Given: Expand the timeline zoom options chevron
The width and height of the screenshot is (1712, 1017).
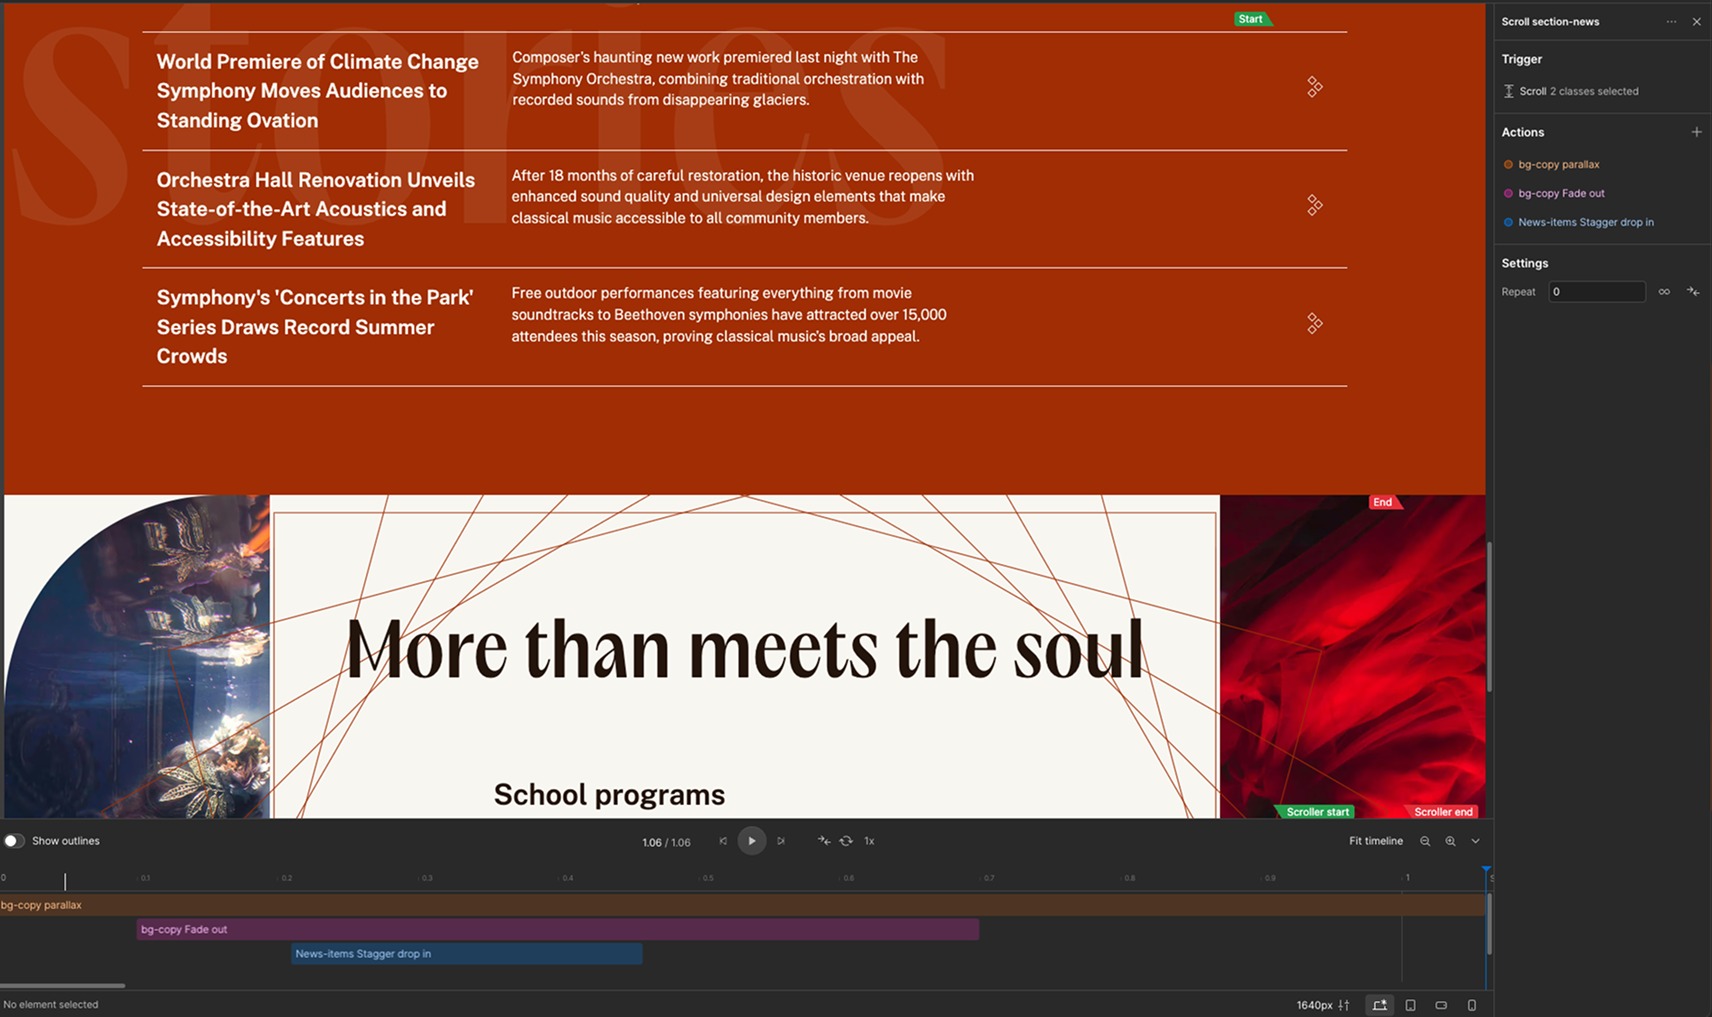Looking at the screenshot, I should point(1475,841).
